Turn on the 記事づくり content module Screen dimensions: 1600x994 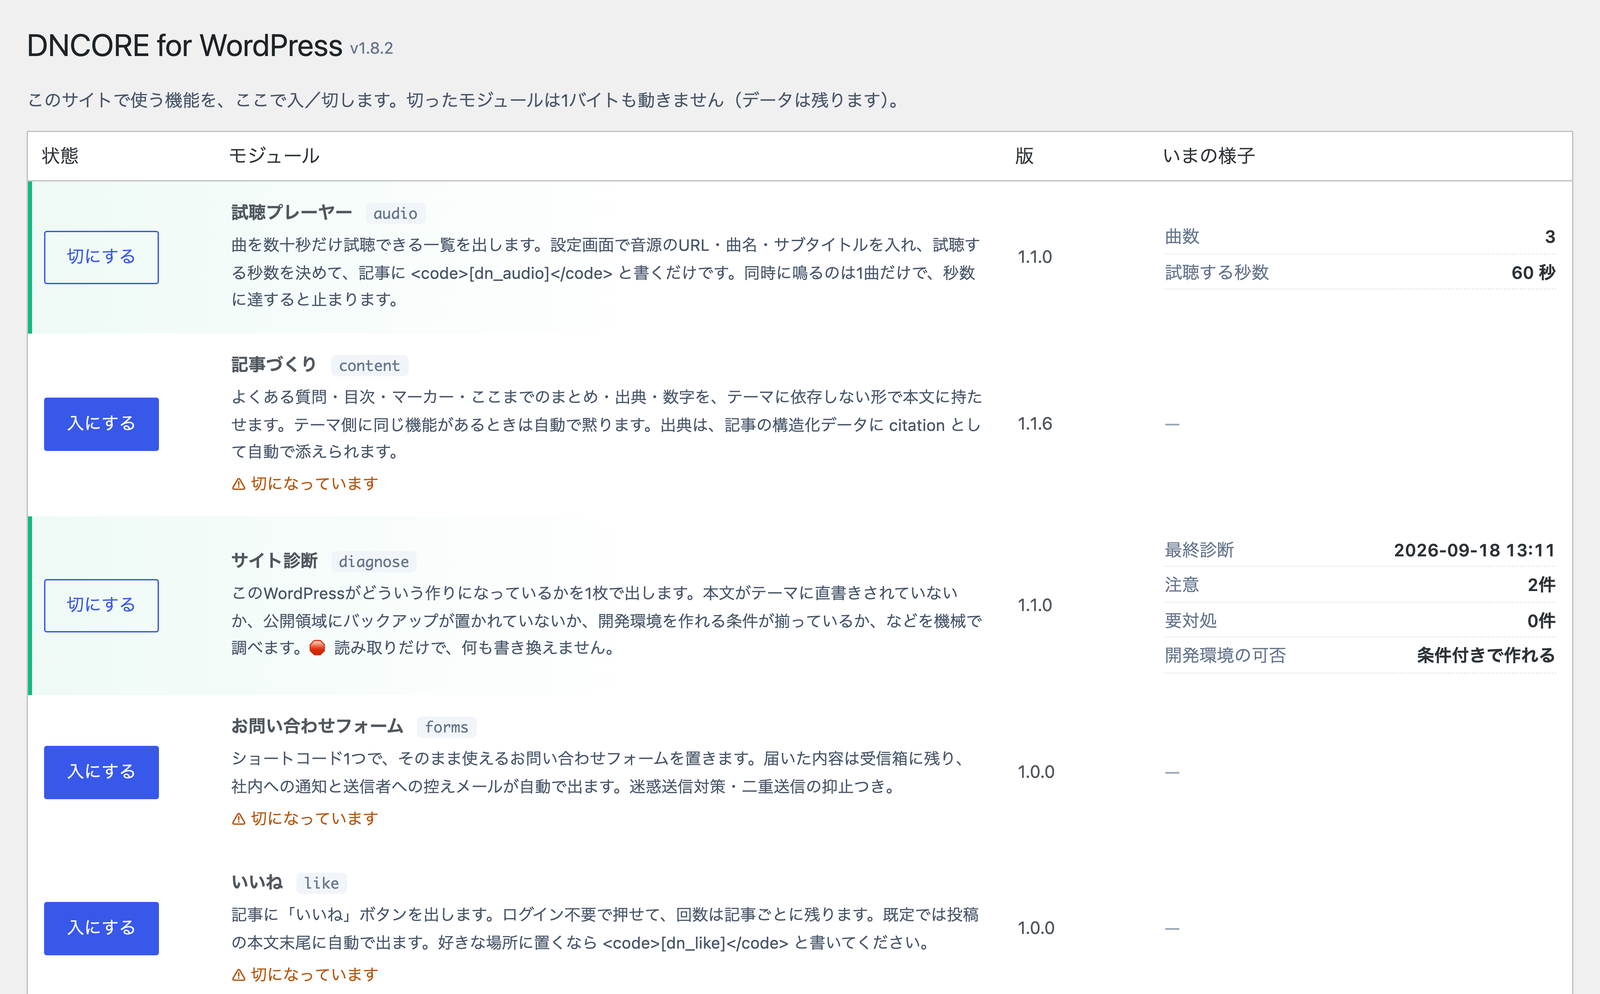101,424
